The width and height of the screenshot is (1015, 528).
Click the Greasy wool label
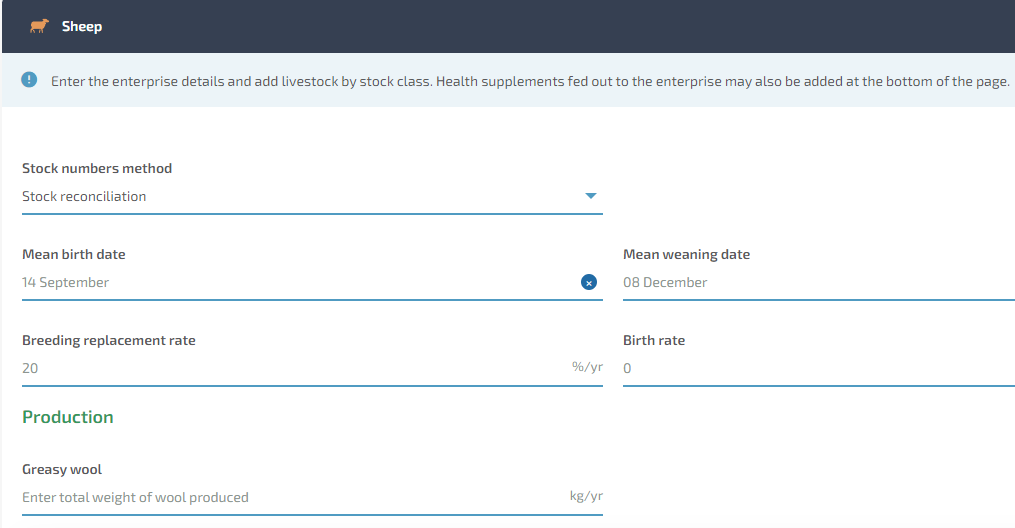[61, 469]
